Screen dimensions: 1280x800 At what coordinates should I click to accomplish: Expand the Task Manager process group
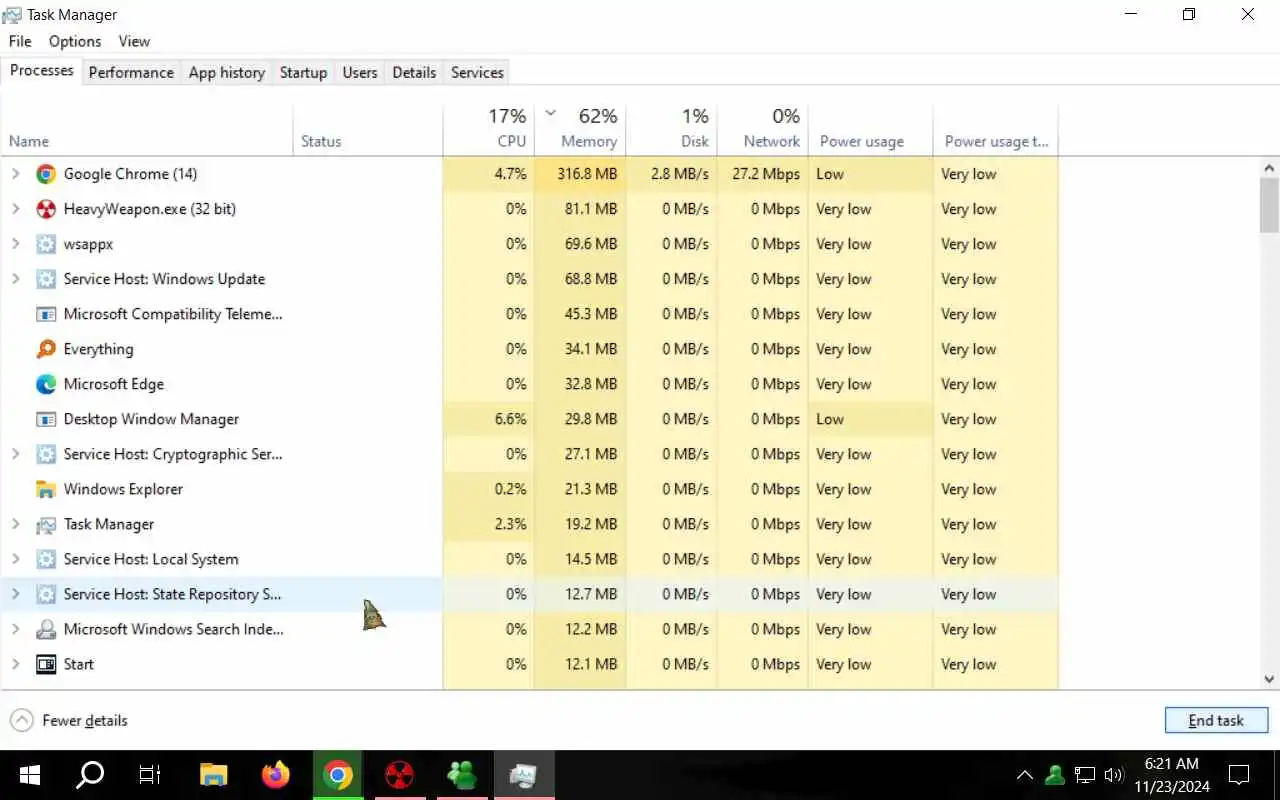(x=16, y=524)
